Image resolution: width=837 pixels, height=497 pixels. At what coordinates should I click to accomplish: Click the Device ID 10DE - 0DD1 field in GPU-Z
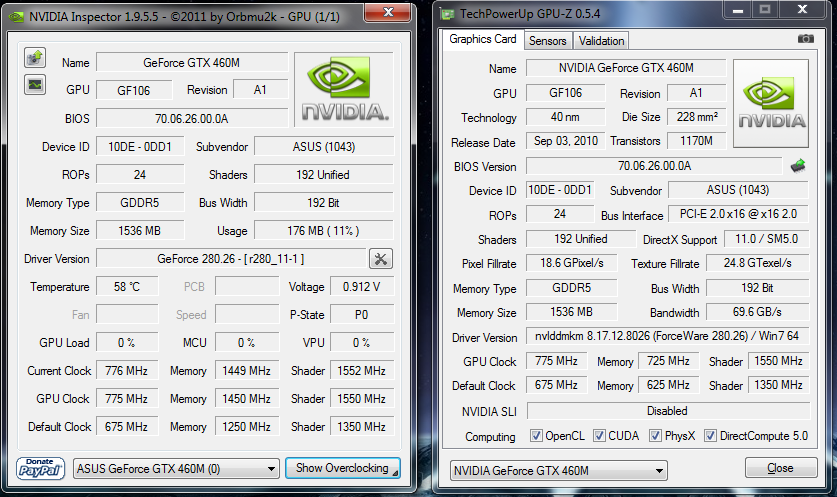tap(560, 190)
